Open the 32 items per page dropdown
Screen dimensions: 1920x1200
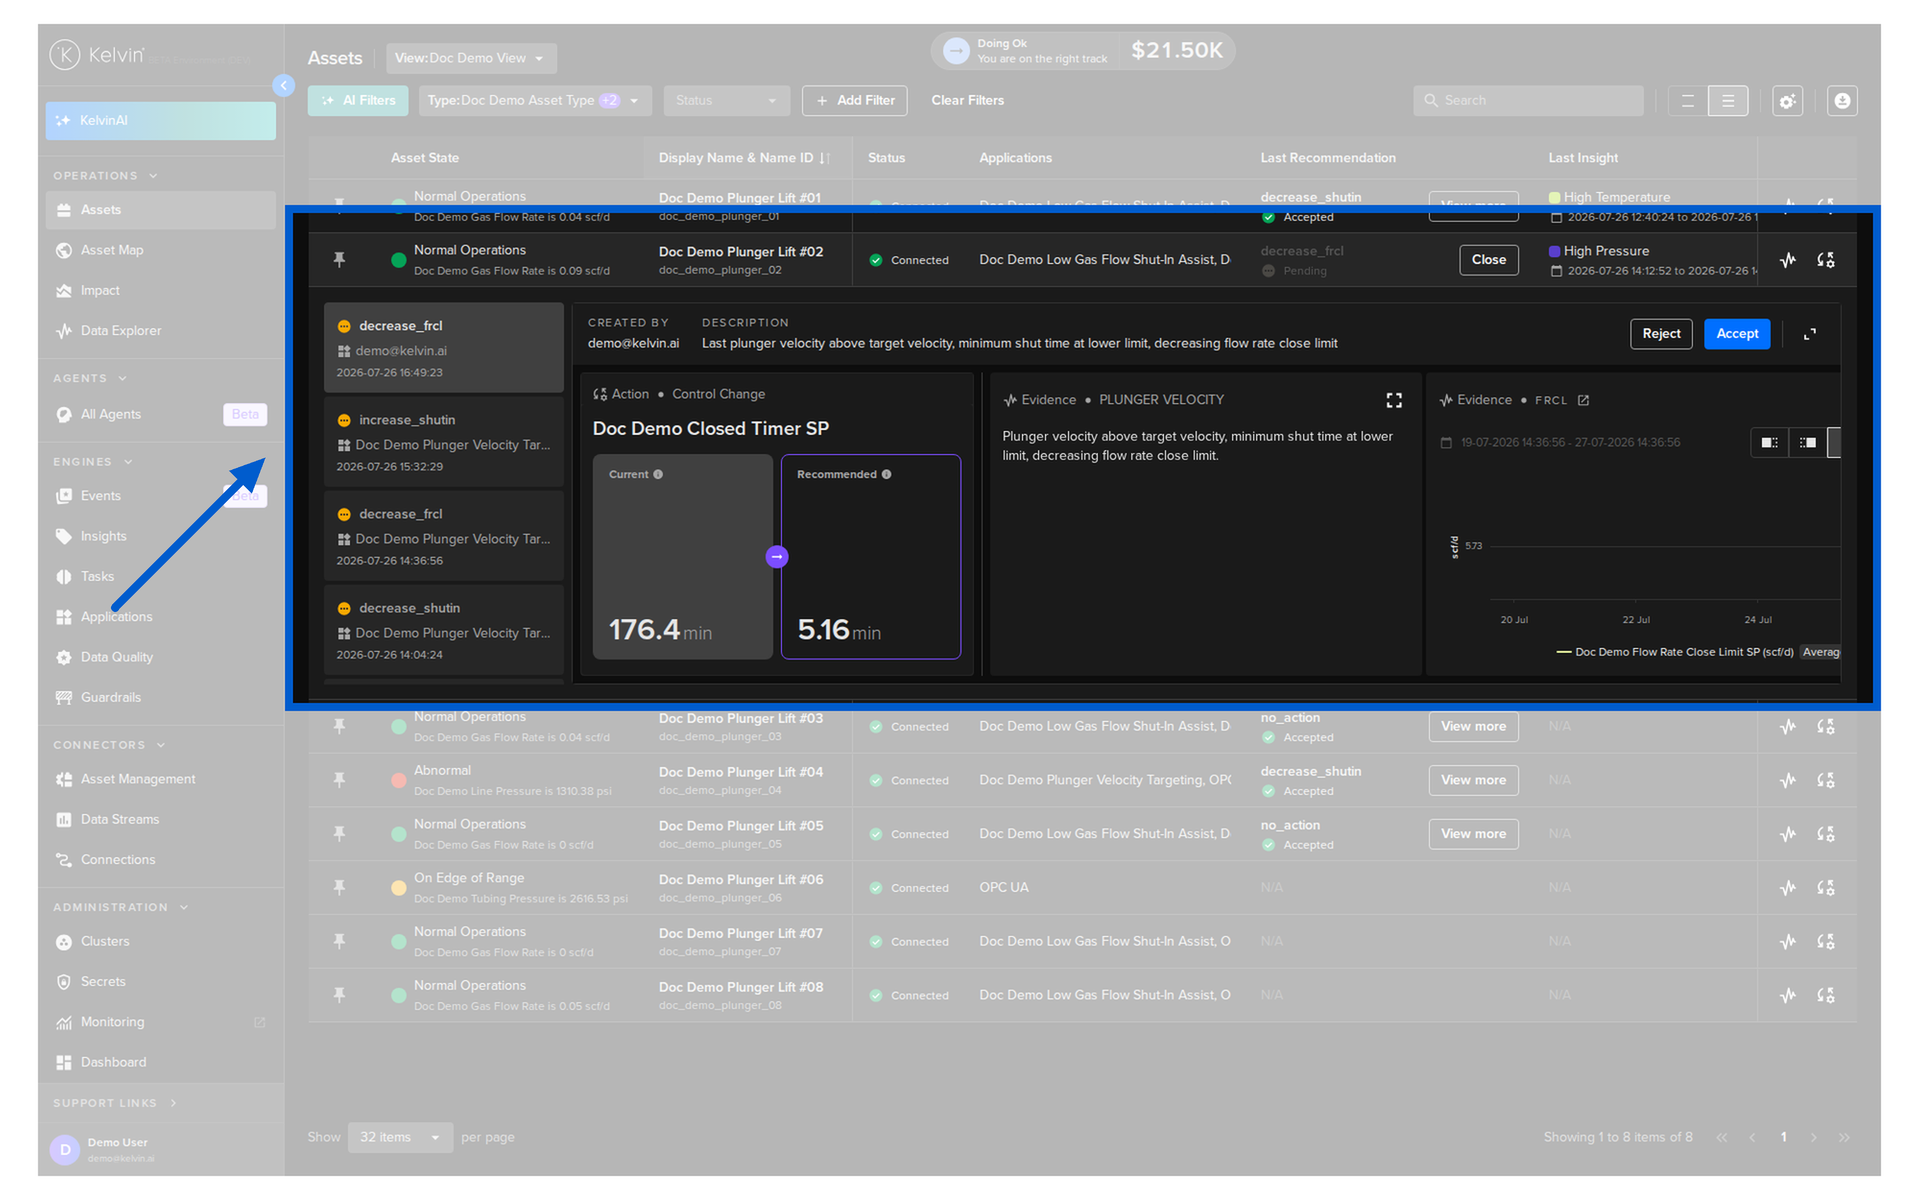tap(400, 1137)
